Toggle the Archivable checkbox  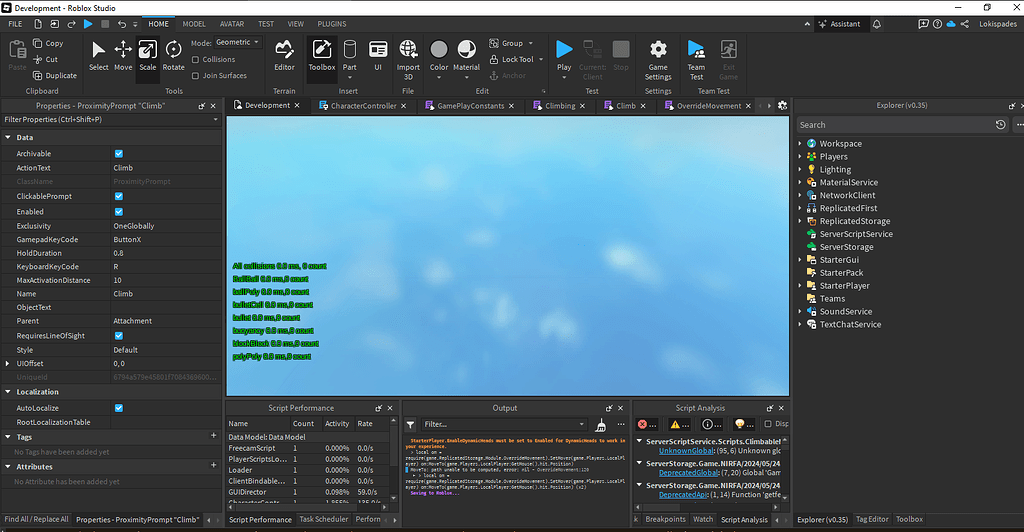[x=119, y=153]
